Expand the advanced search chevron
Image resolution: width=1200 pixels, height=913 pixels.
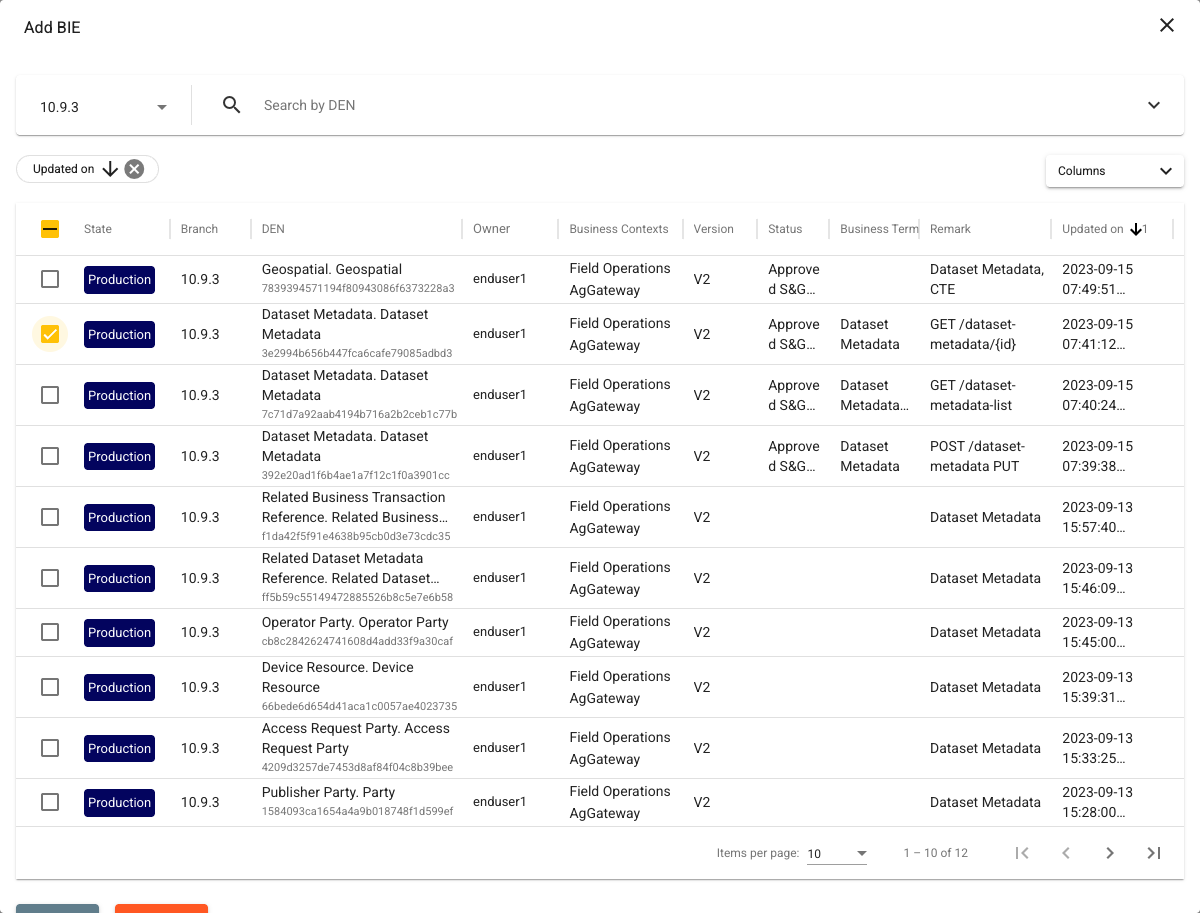pyautogui.click(x=1154, y=105)
